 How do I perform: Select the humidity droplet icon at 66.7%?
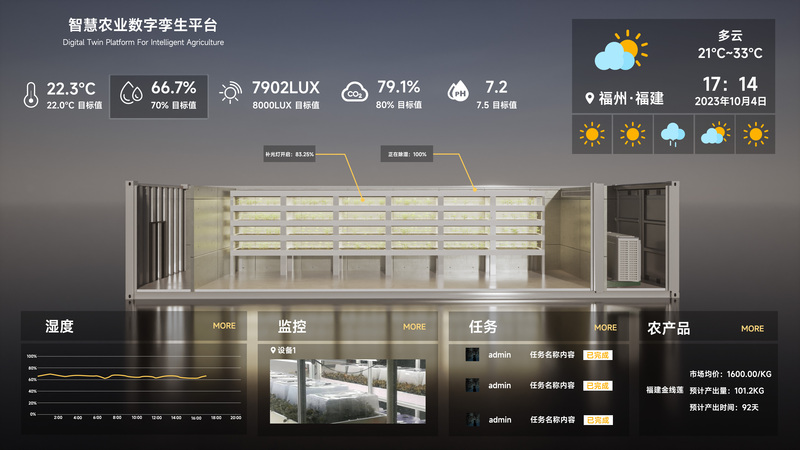[x=130, y=95]
